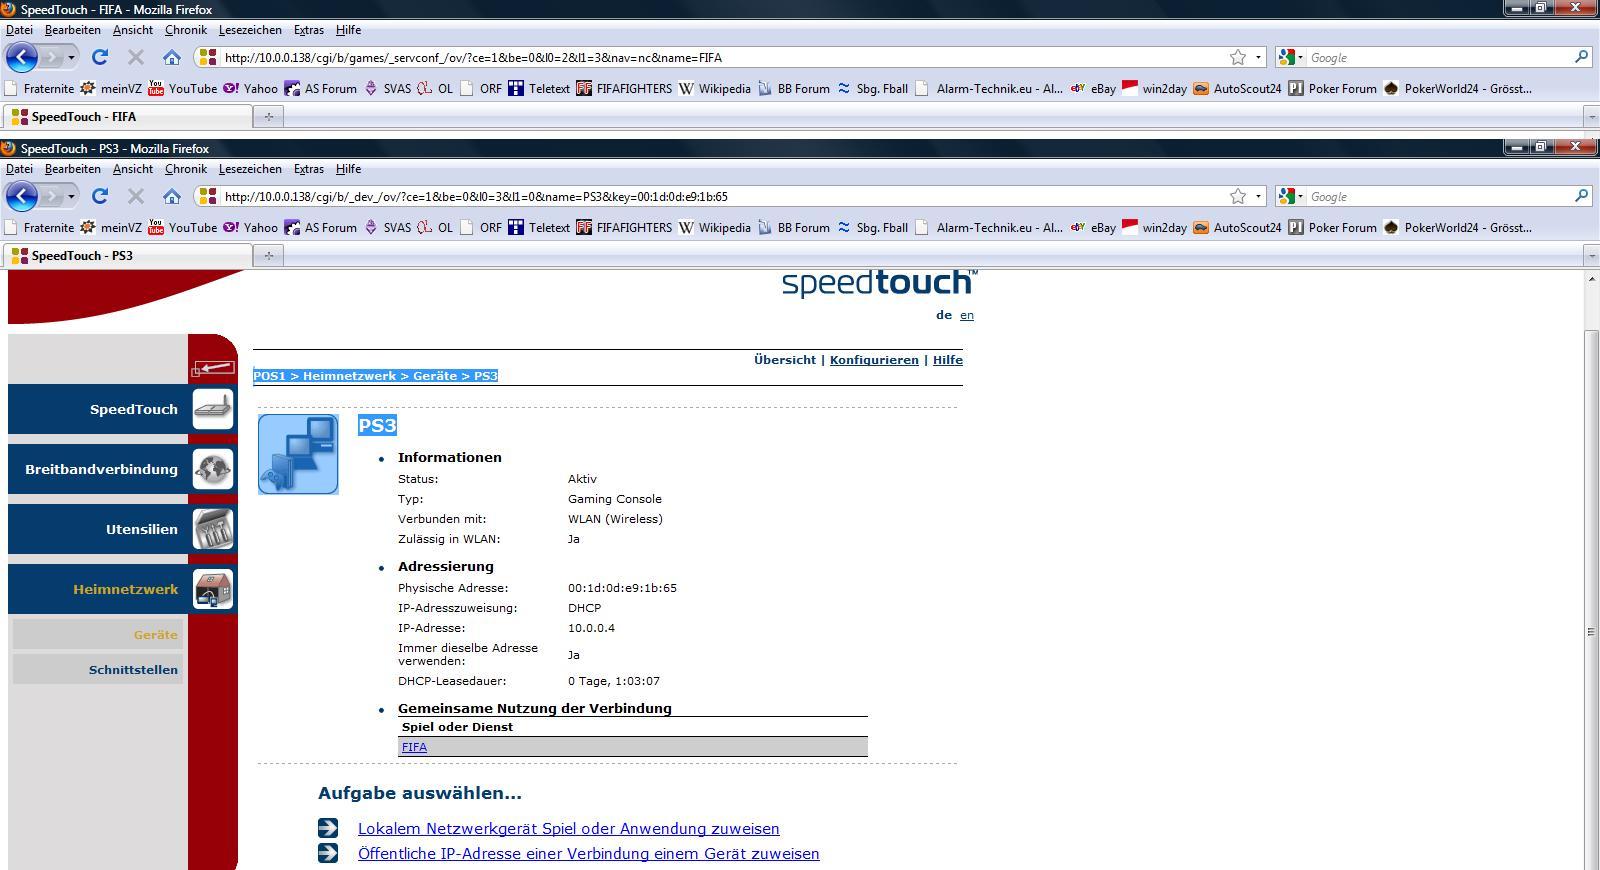This screenshot has height=870, width=1600.
Task: Click Reload icon in the PS3 window
Action: point(100,196)
